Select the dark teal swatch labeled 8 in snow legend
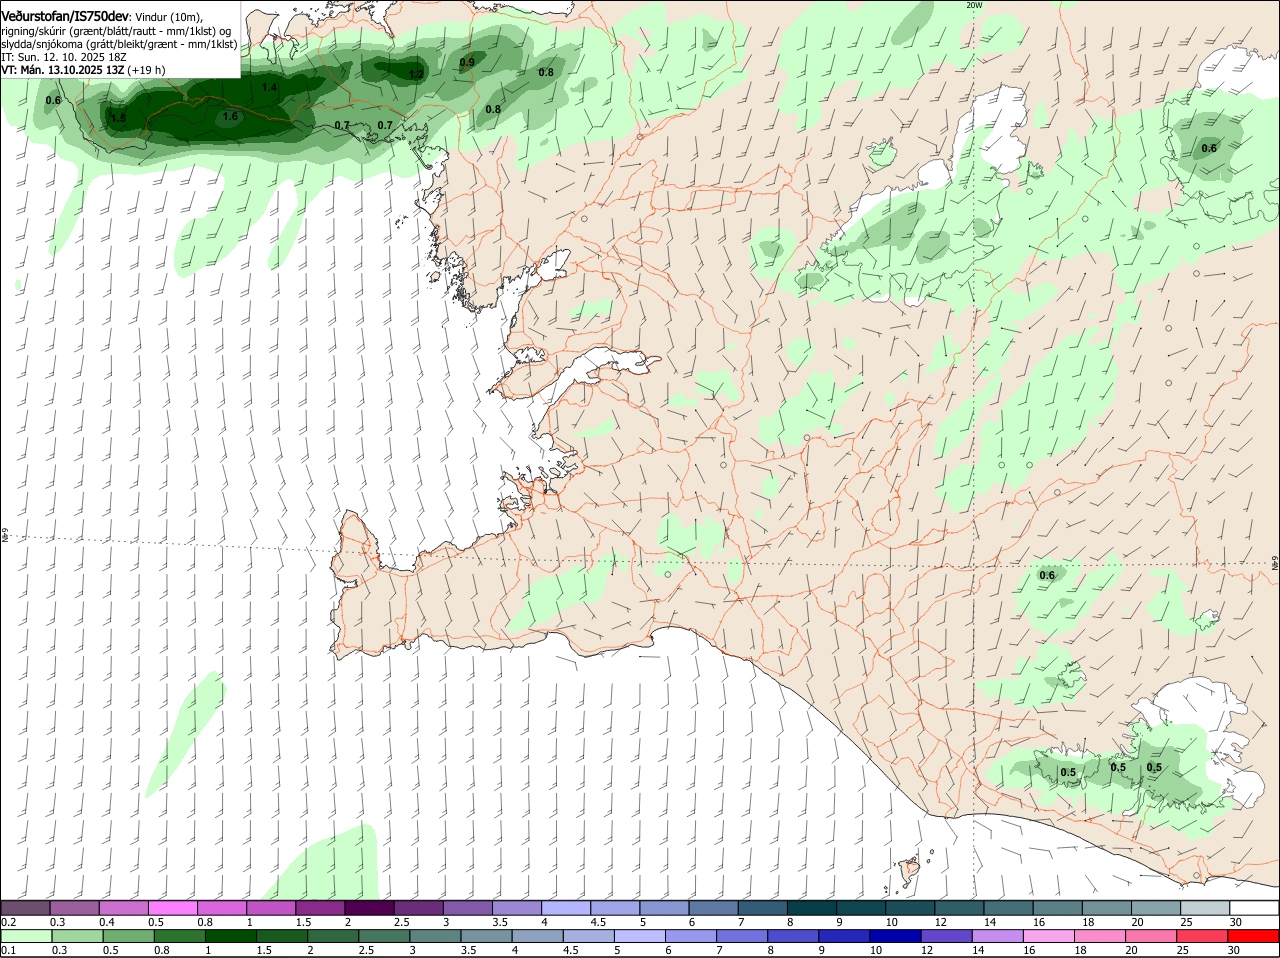Viewport: 1280px width, 958px height. point(811,907)
